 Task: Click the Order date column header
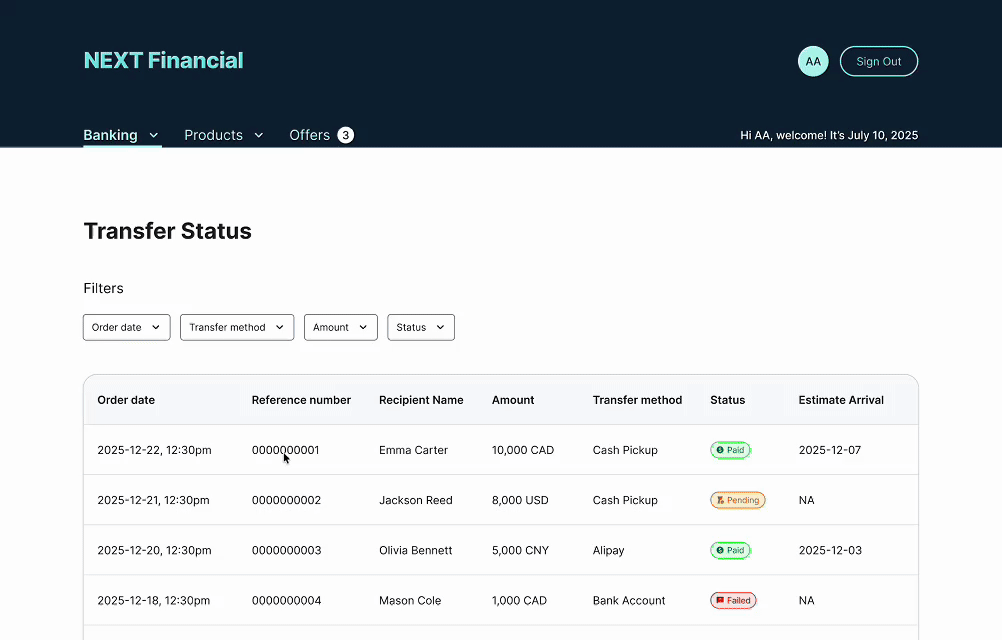126,400
